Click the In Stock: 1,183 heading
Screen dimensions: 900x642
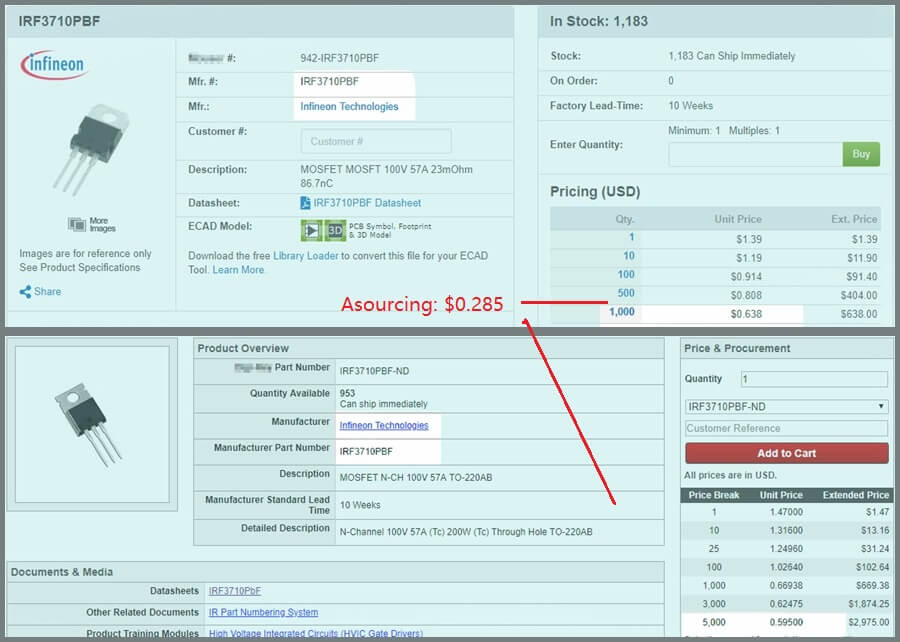pos(599,22)
